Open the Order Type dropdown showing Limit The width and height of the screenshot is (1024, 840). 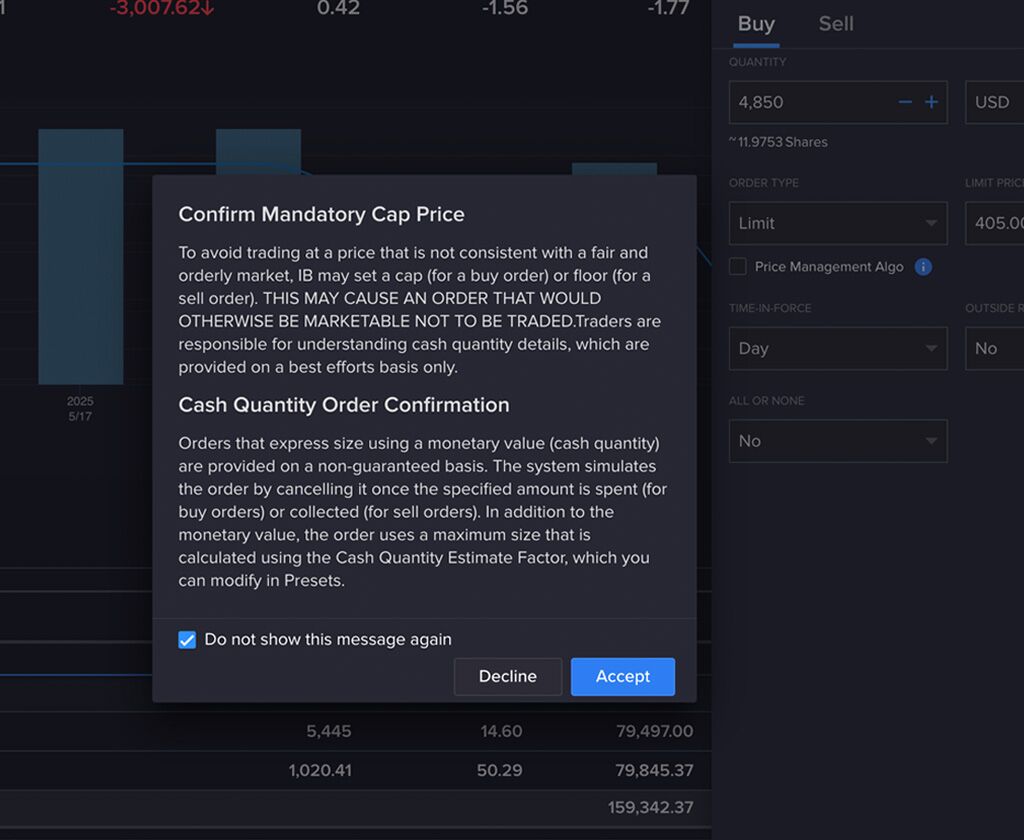(838, 223)
